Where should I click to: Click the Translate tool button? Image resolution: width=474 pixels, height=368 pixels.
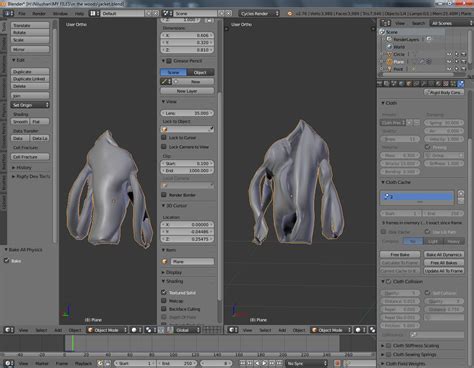(x=30, y=25)
